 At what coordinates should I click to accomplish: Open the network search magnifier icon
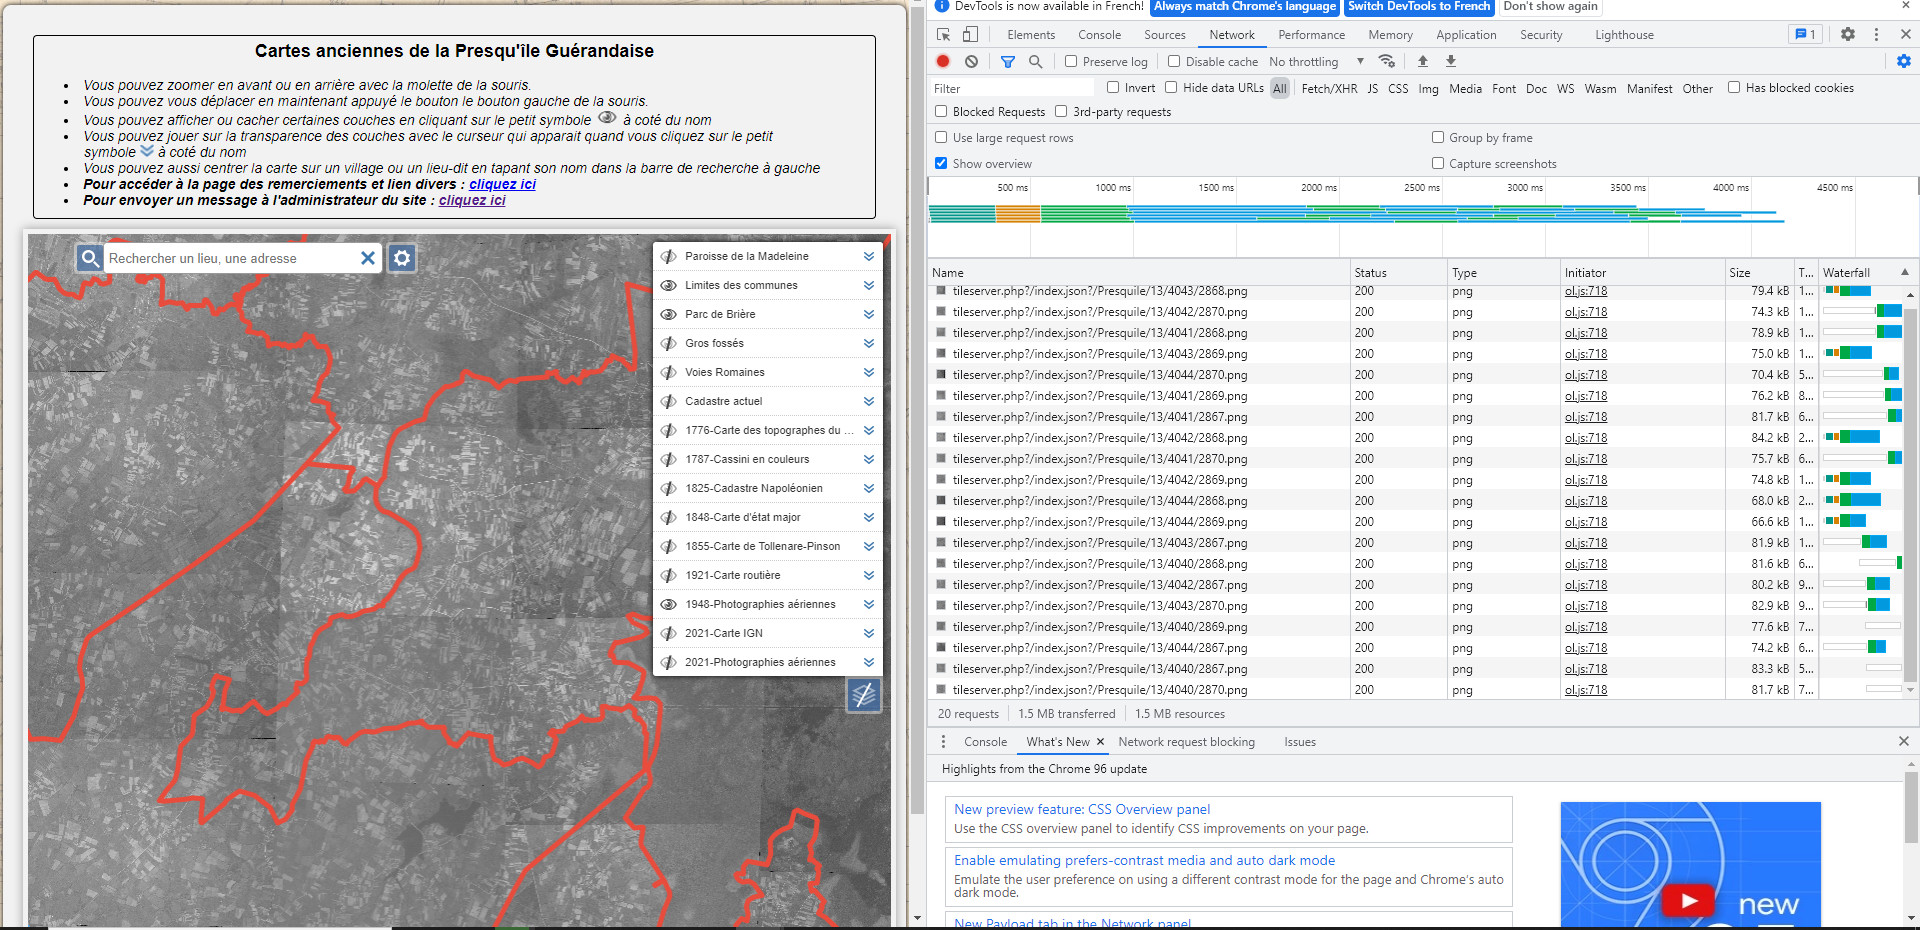pos(1036,61)
